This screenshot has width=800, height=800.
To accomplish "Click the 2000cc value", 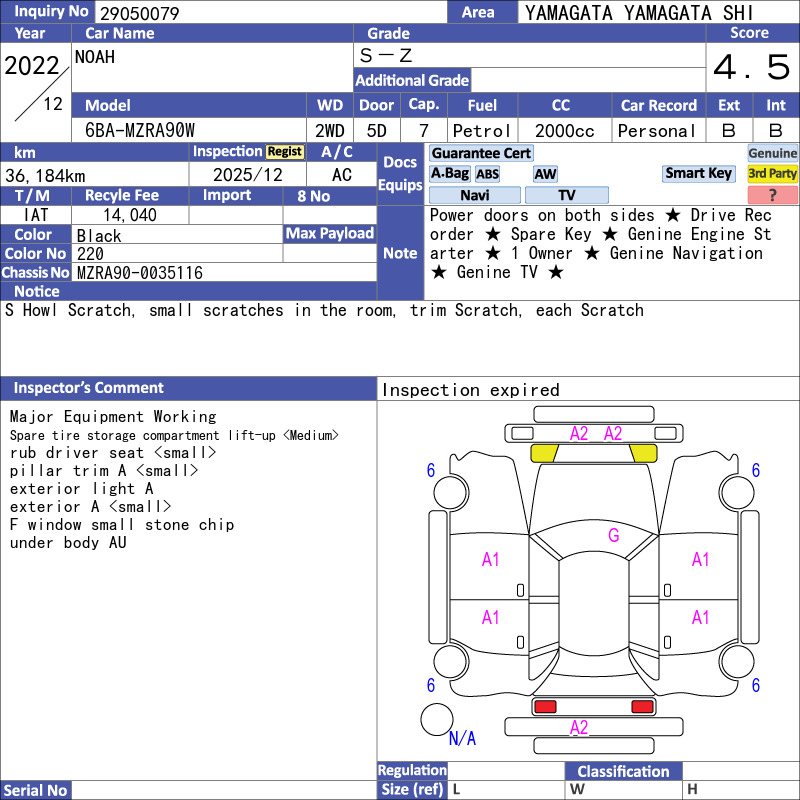I will click(x=564, y=131).
